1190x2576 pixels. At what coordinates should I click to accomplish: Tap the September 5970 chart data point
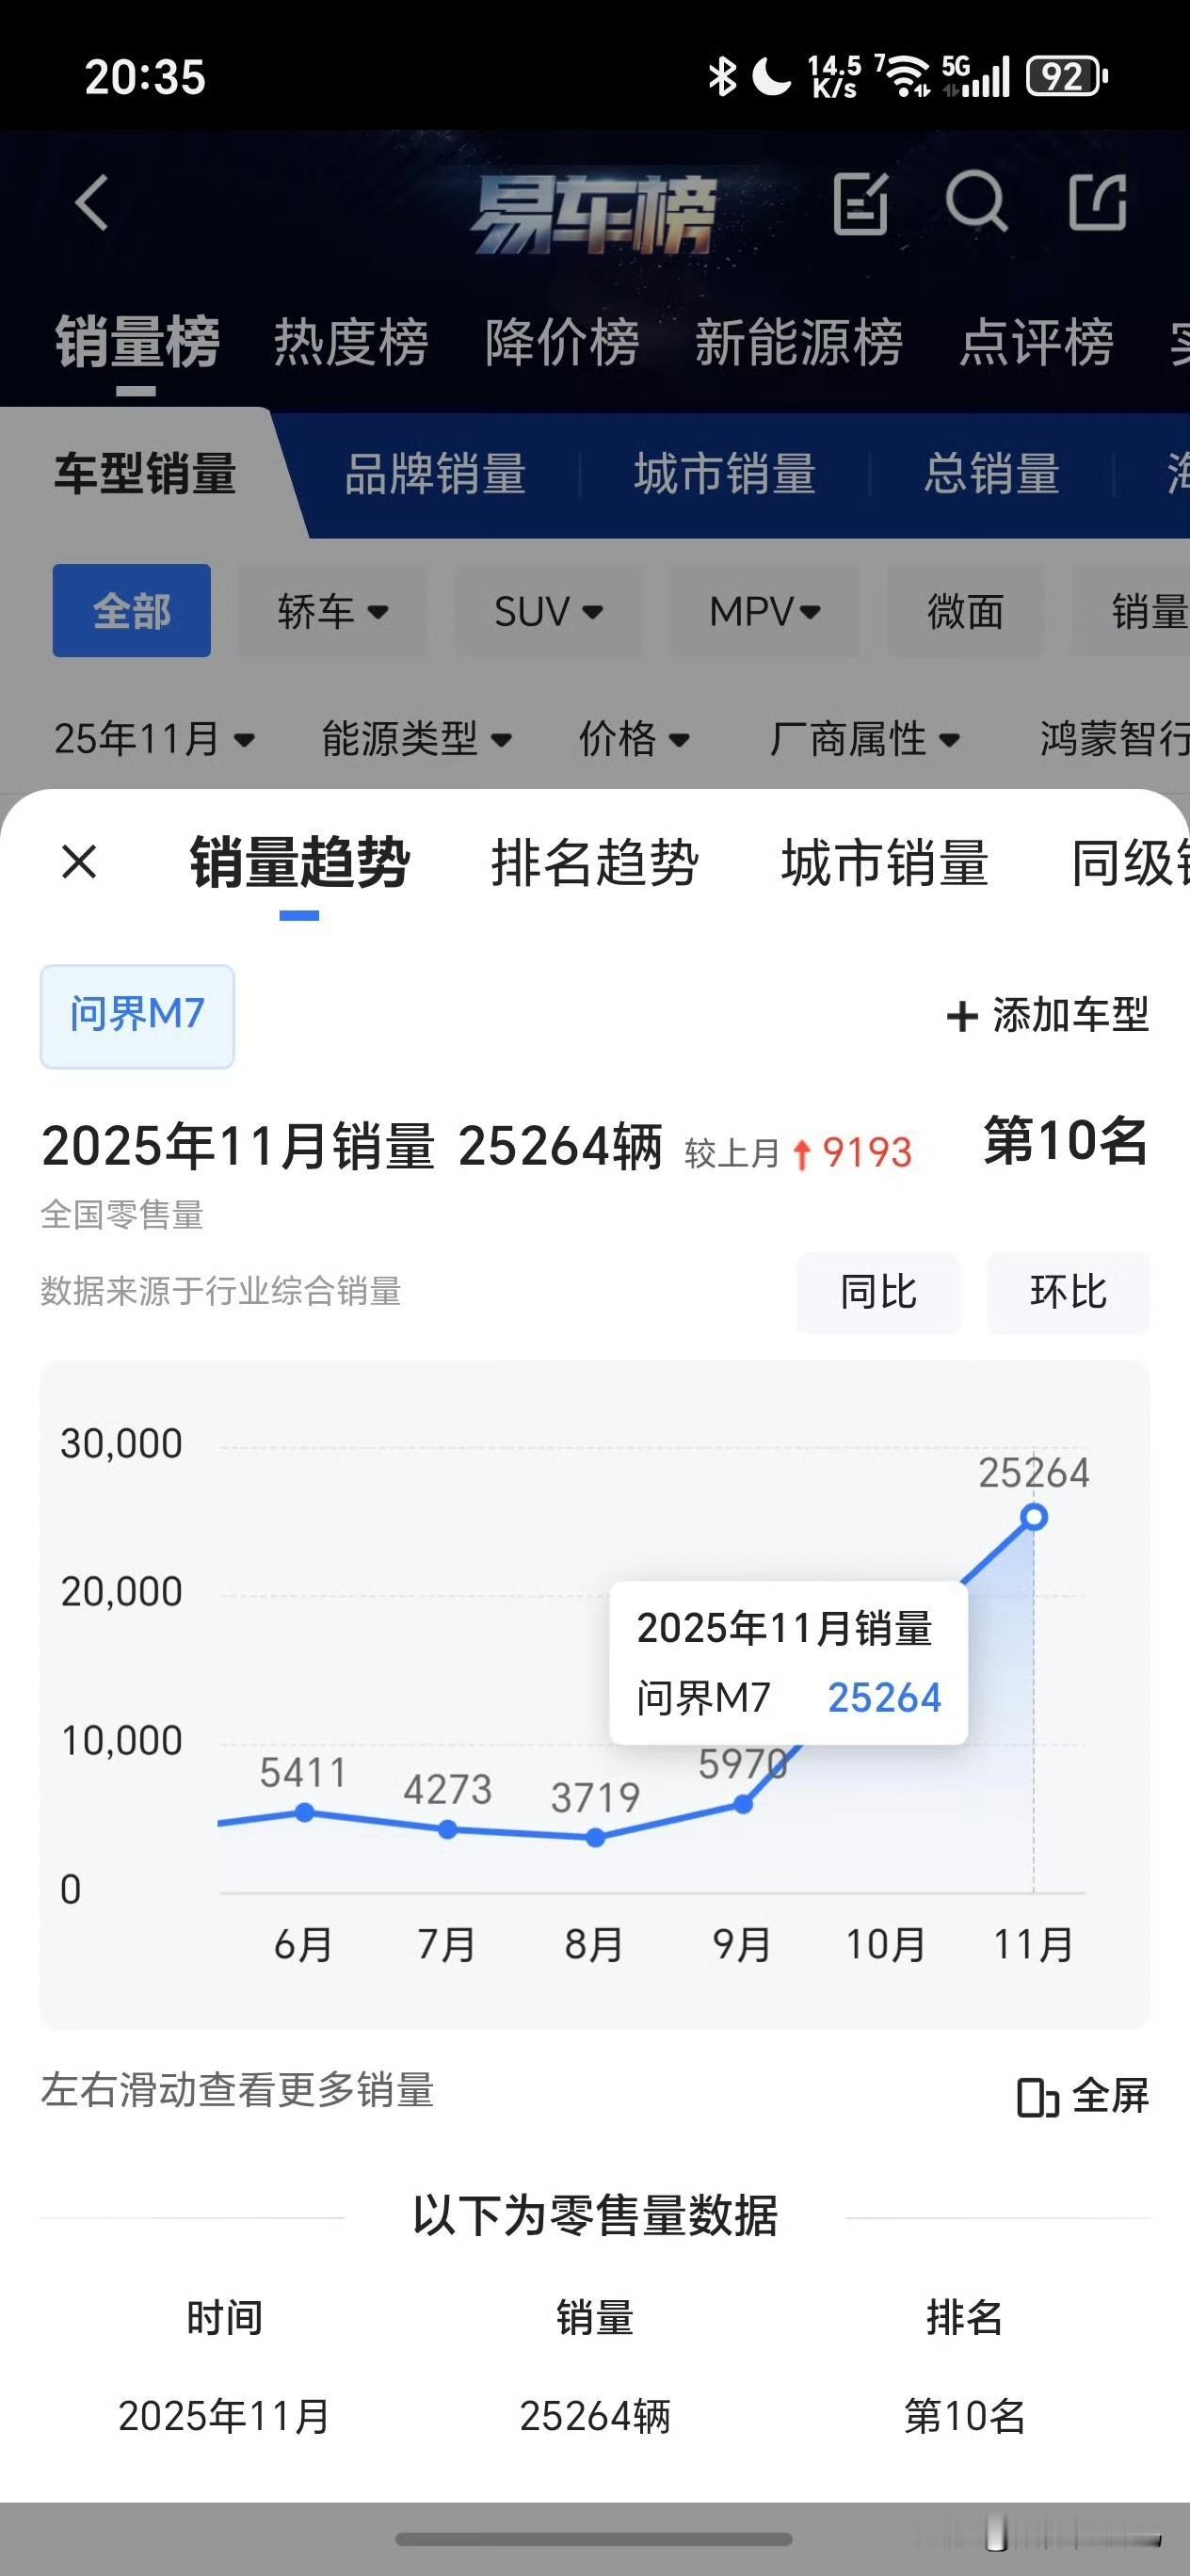[743, 1804]
